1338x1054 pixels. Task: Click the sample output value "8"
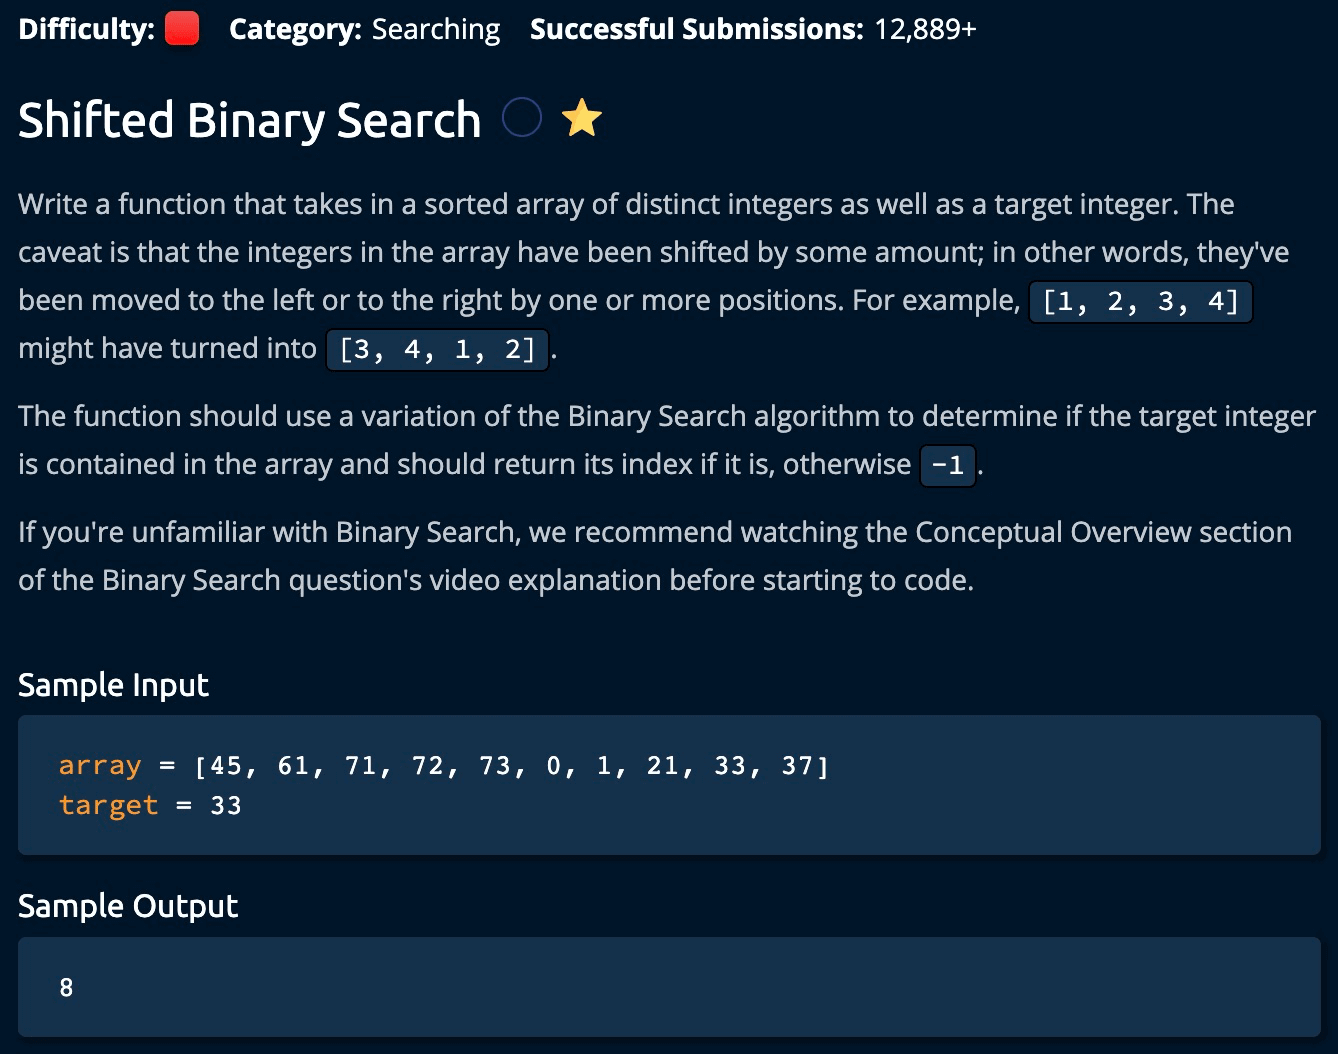[x=66, y=988]
